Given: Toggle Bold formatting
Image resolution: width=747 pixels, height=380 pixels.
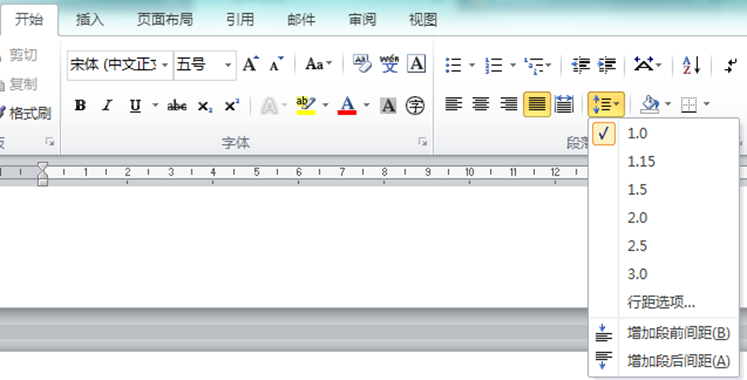Looking at the screenshot, I should [x=80, y=105].
